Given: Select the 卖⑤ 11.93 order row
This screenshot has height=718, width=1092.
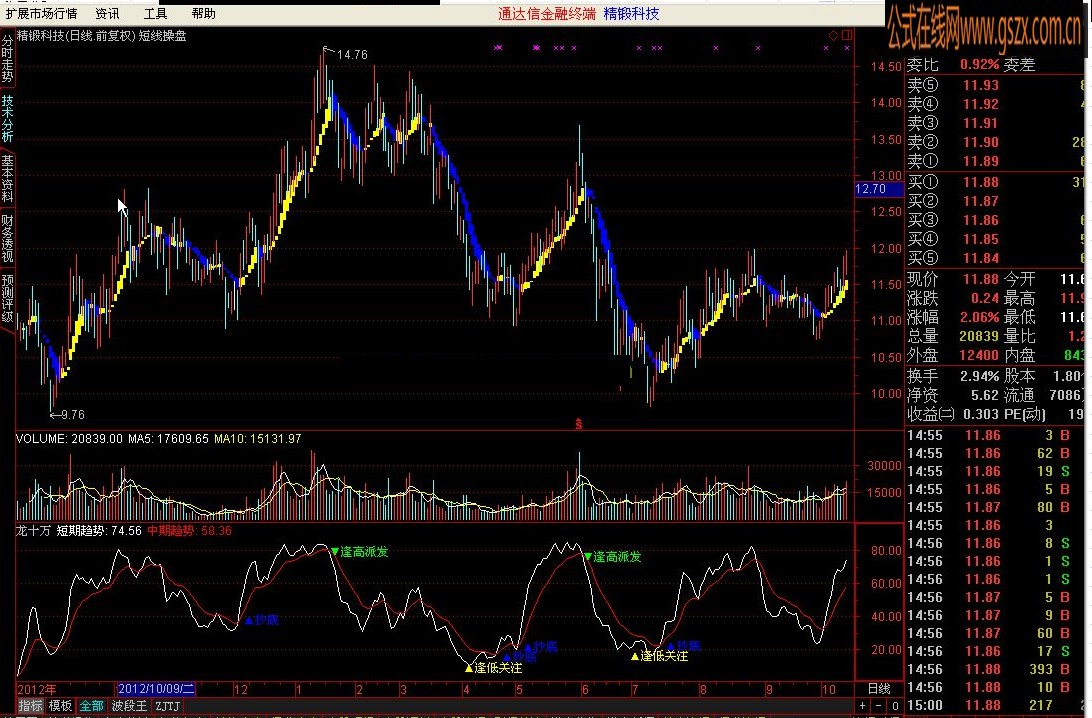Looking at the screenshot, I should [x=997, y=85].
